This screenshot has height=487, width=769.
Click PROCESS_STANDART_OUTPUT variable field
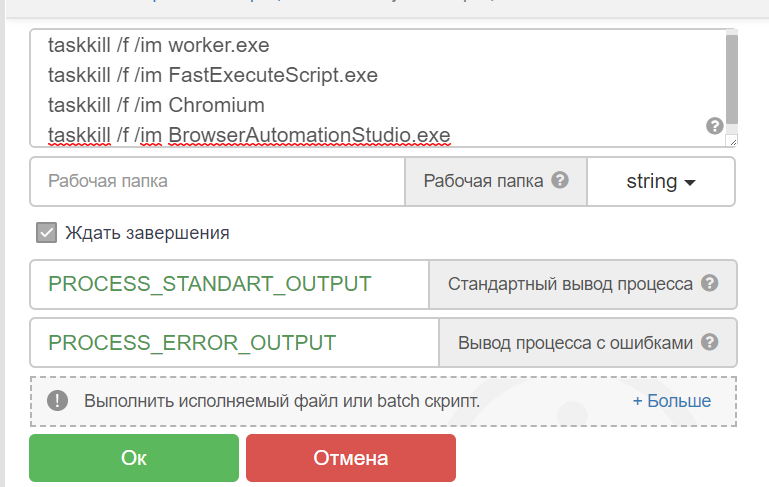(229, 284)
